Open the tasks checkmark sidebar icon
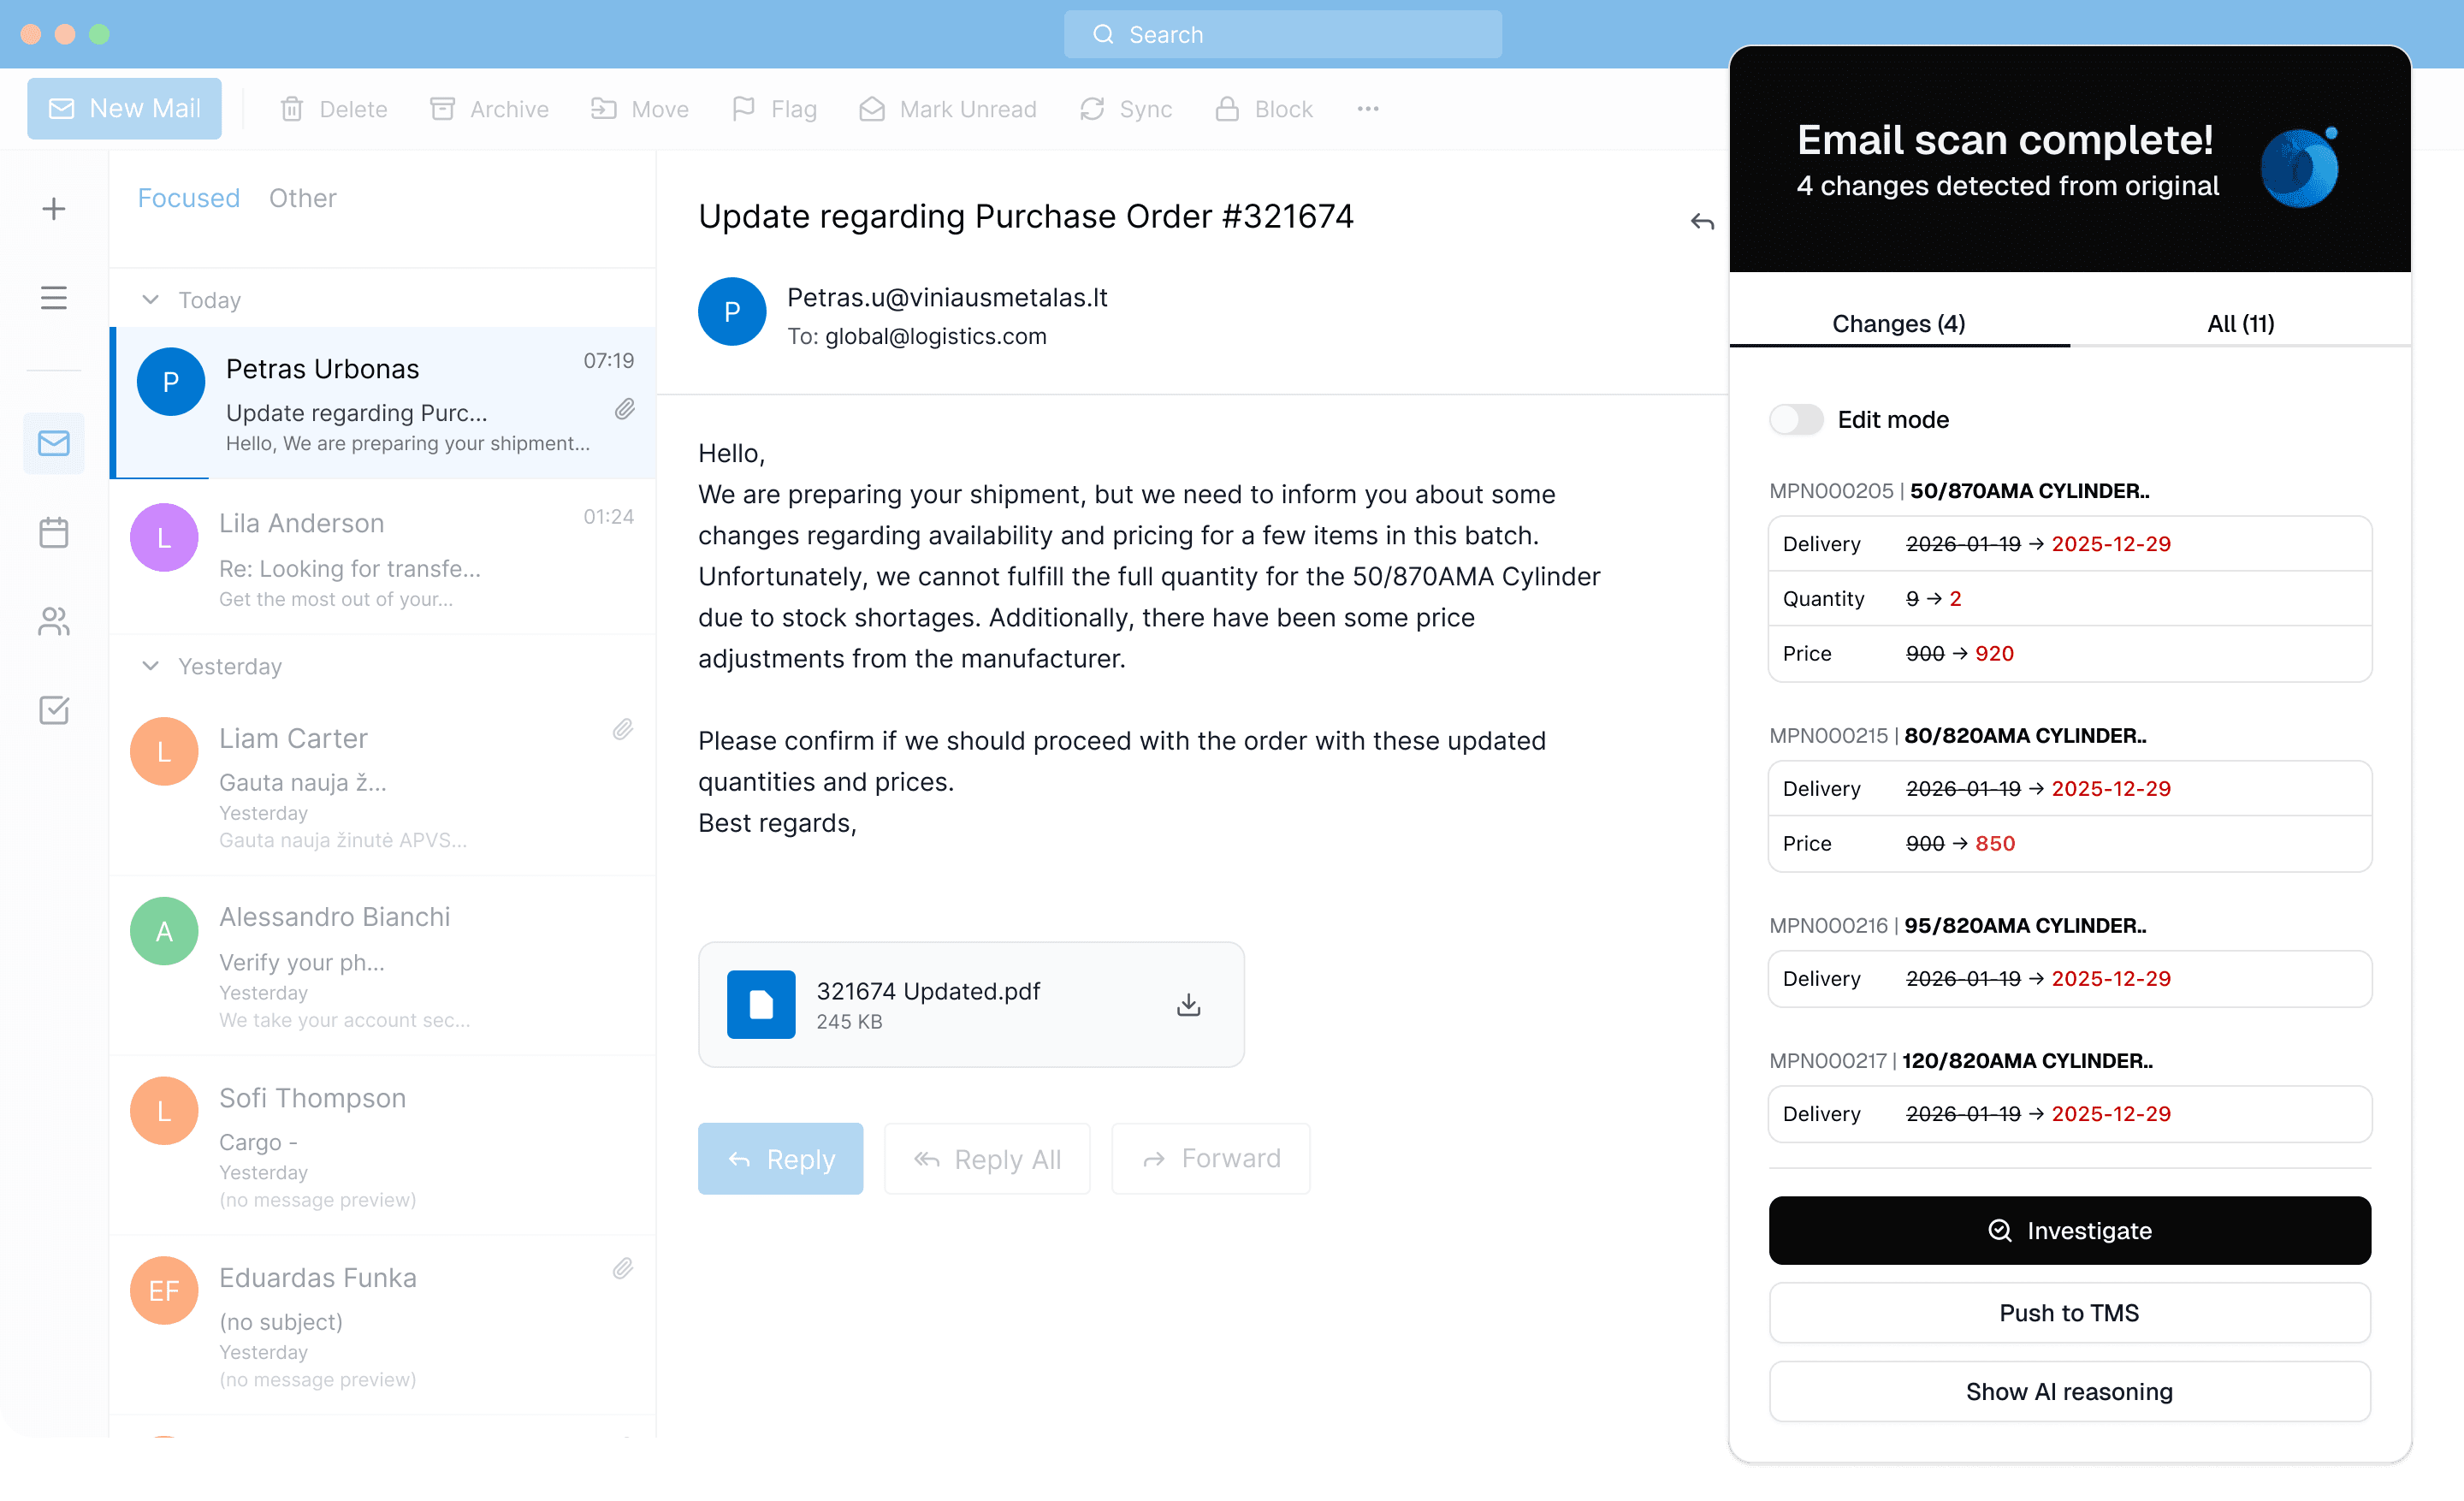The height and width of the screenshot is (1501, 2464). (54, 710)
